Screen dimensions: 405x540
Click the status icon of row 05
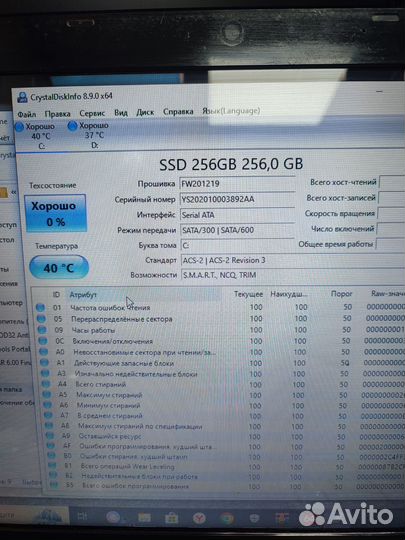pyautogui.click(x=41, y=319)
